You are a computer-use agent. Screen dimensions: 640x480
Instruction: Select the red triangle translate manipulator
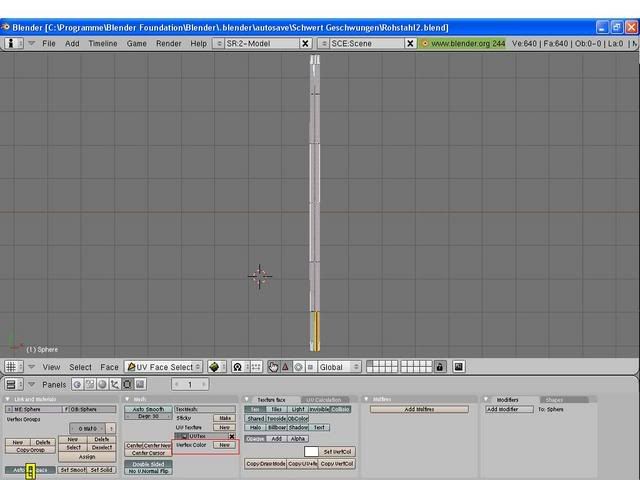point(285,367)
